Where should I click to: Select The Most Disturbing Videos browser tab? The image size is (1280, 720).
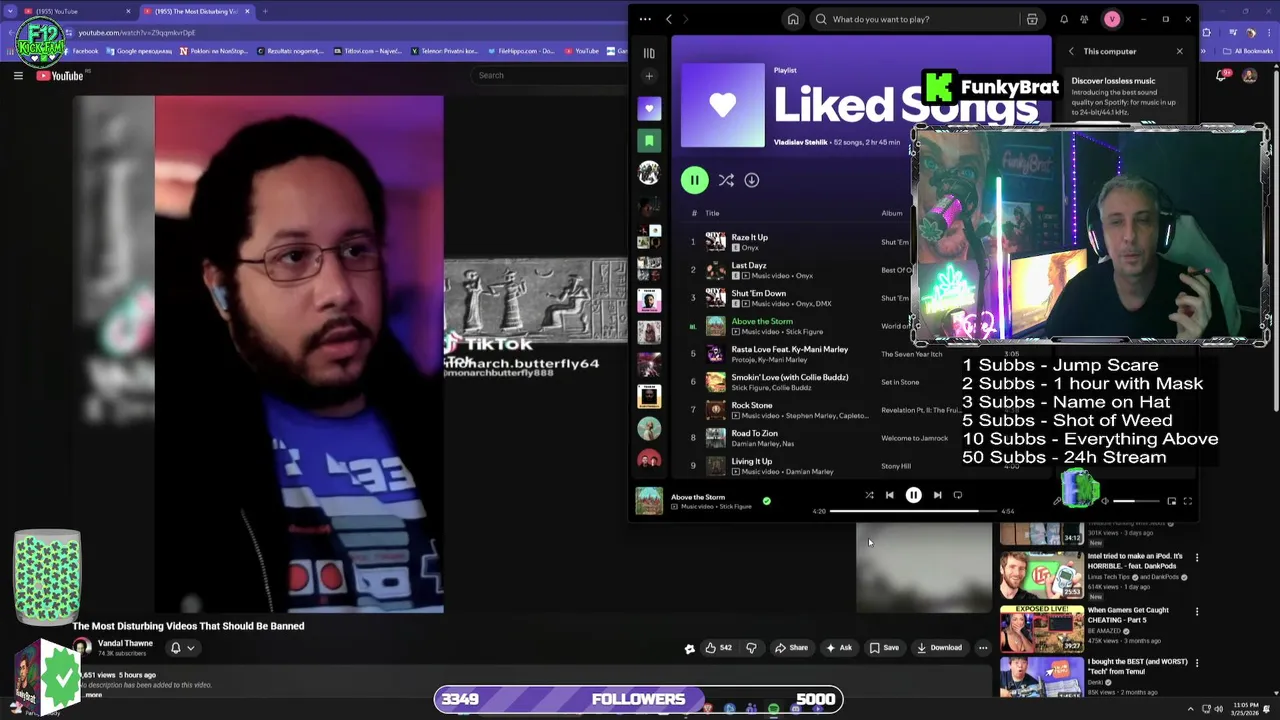click(195, 11)
